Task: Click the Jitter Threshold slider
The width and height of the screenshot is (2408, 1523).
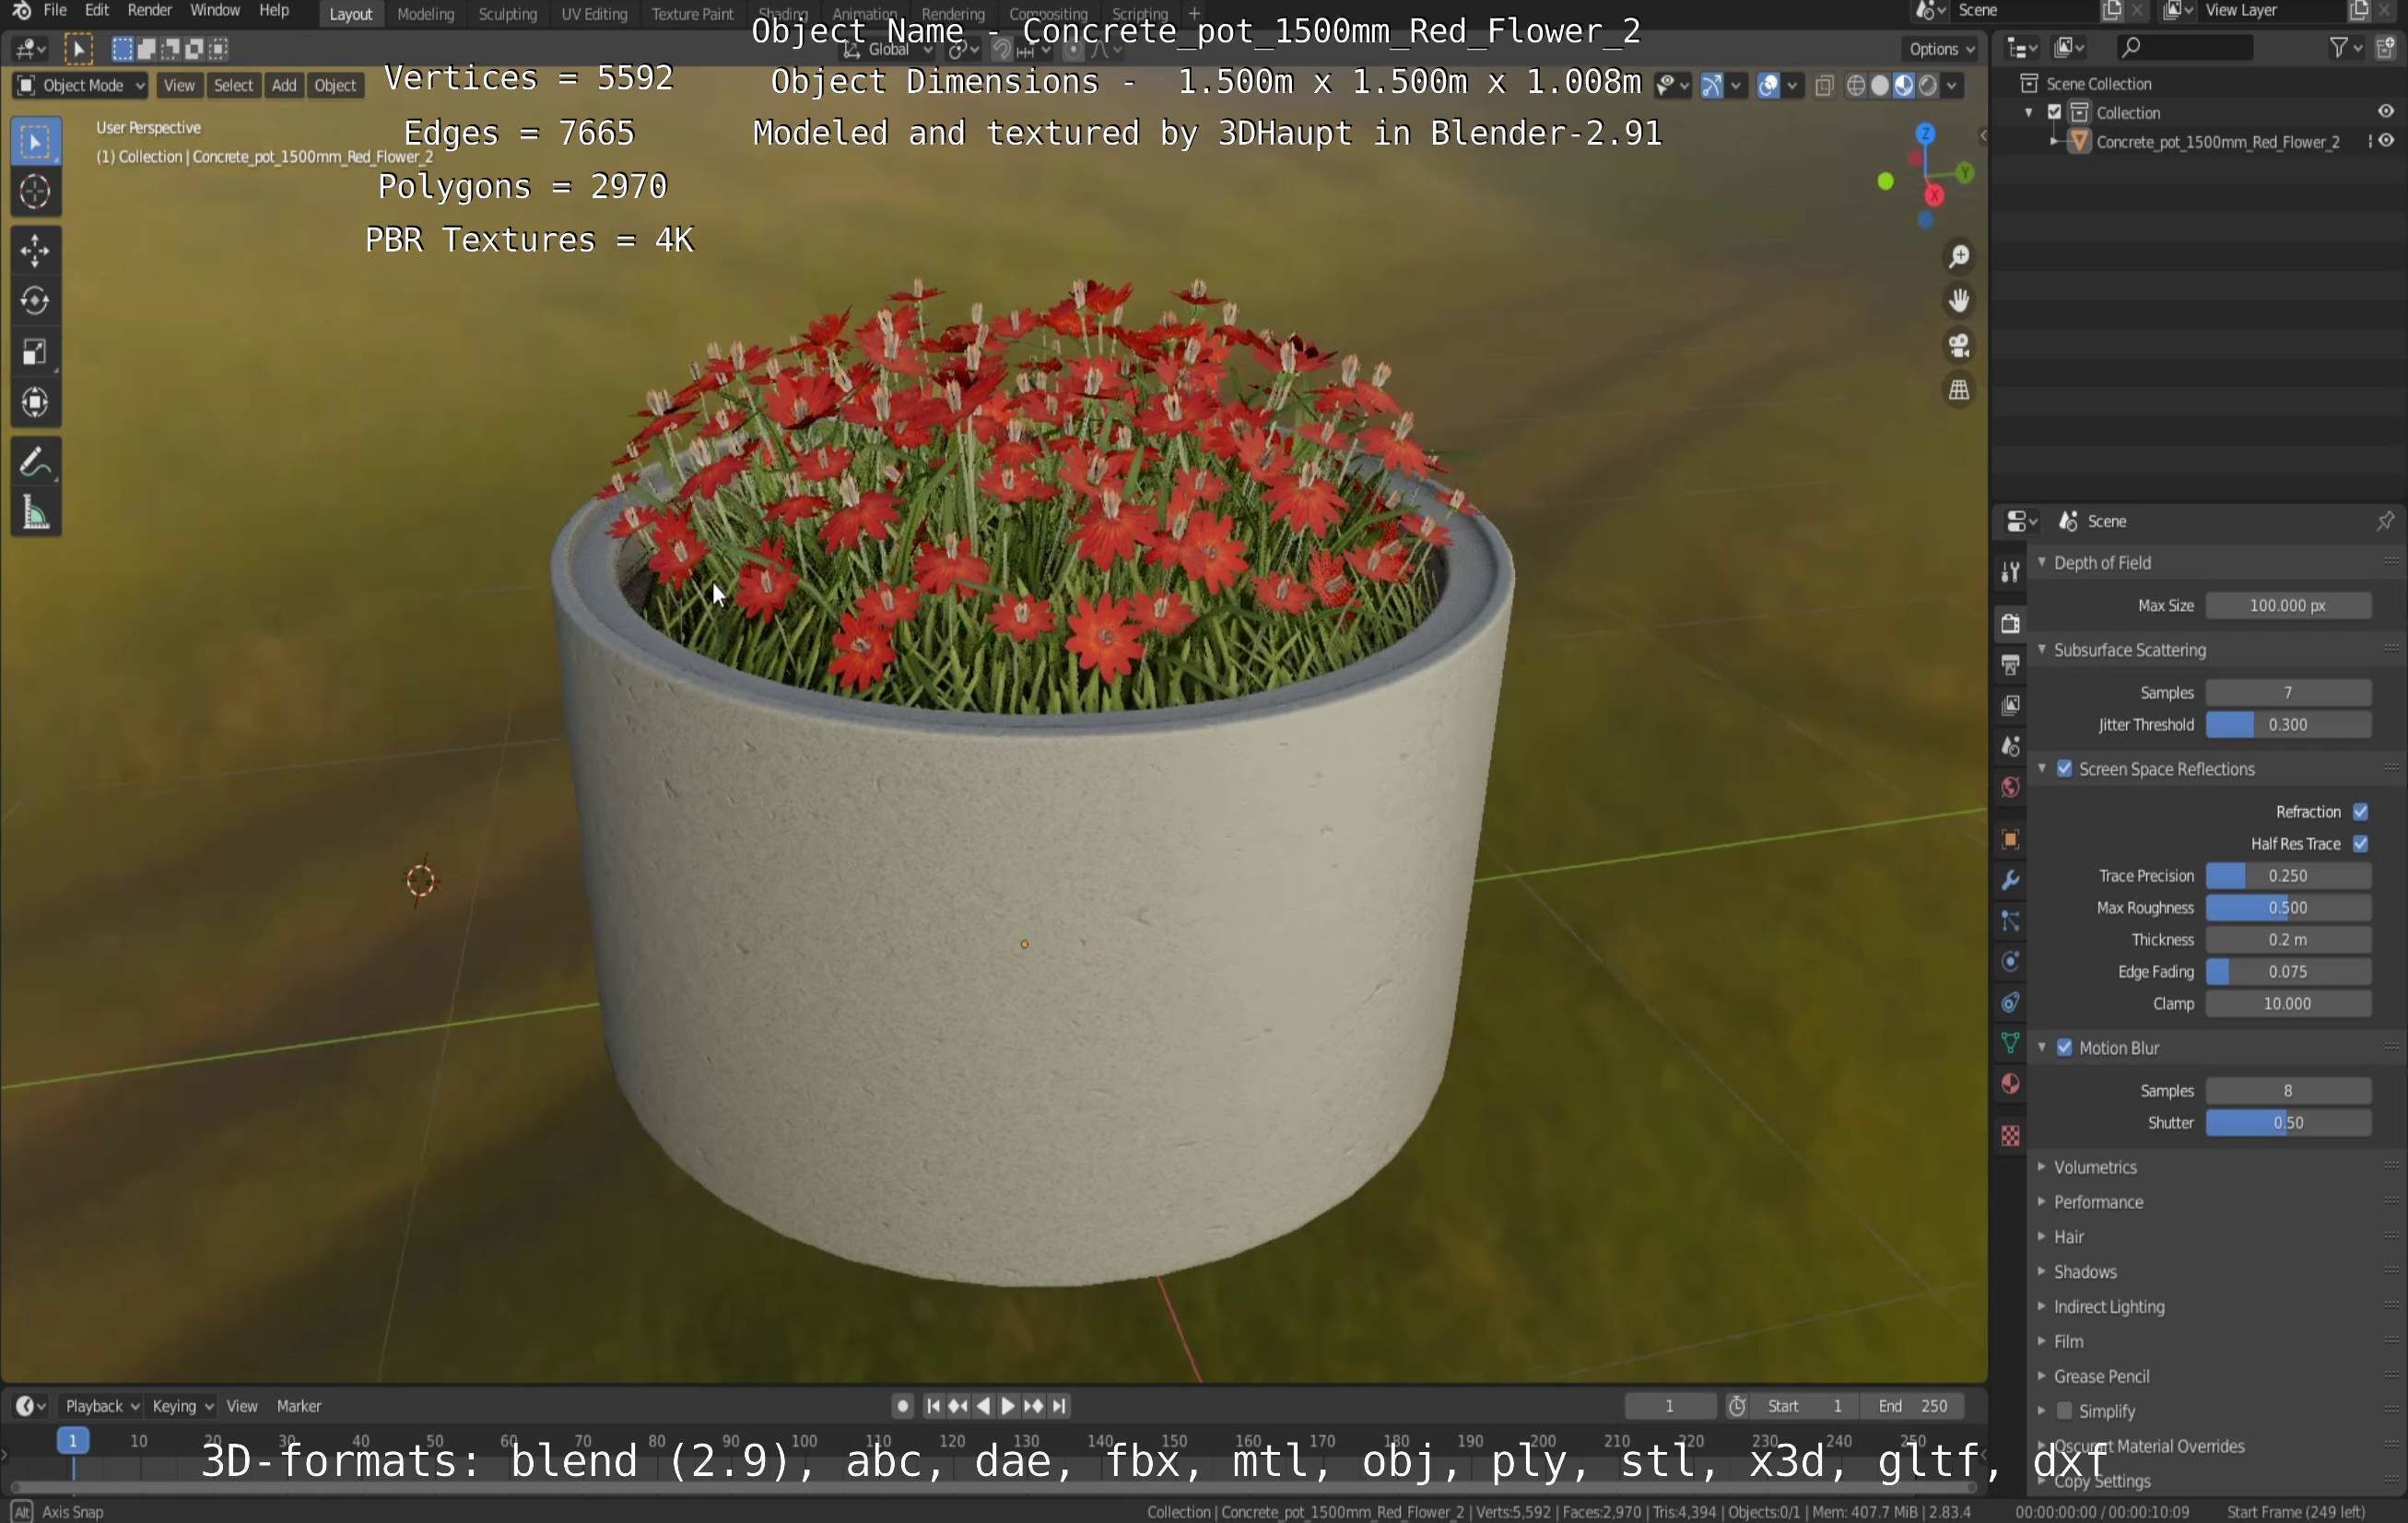Action: point(2288,725)
